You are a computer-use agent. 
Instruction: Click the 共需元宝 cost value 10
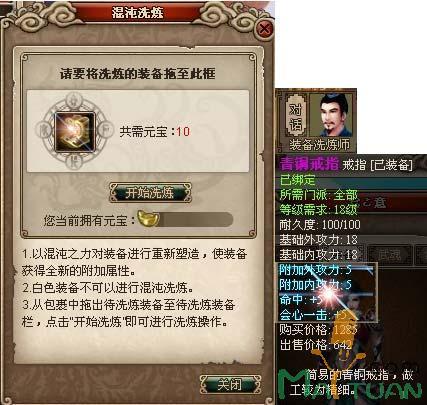point(183,132)
